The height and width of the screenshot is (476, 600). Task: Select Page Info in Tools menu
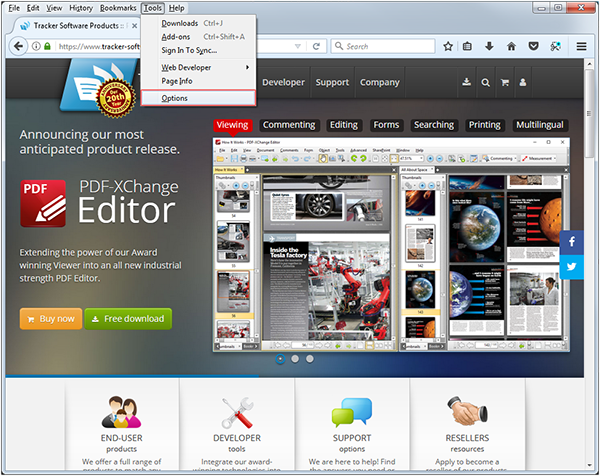point(198,81)
